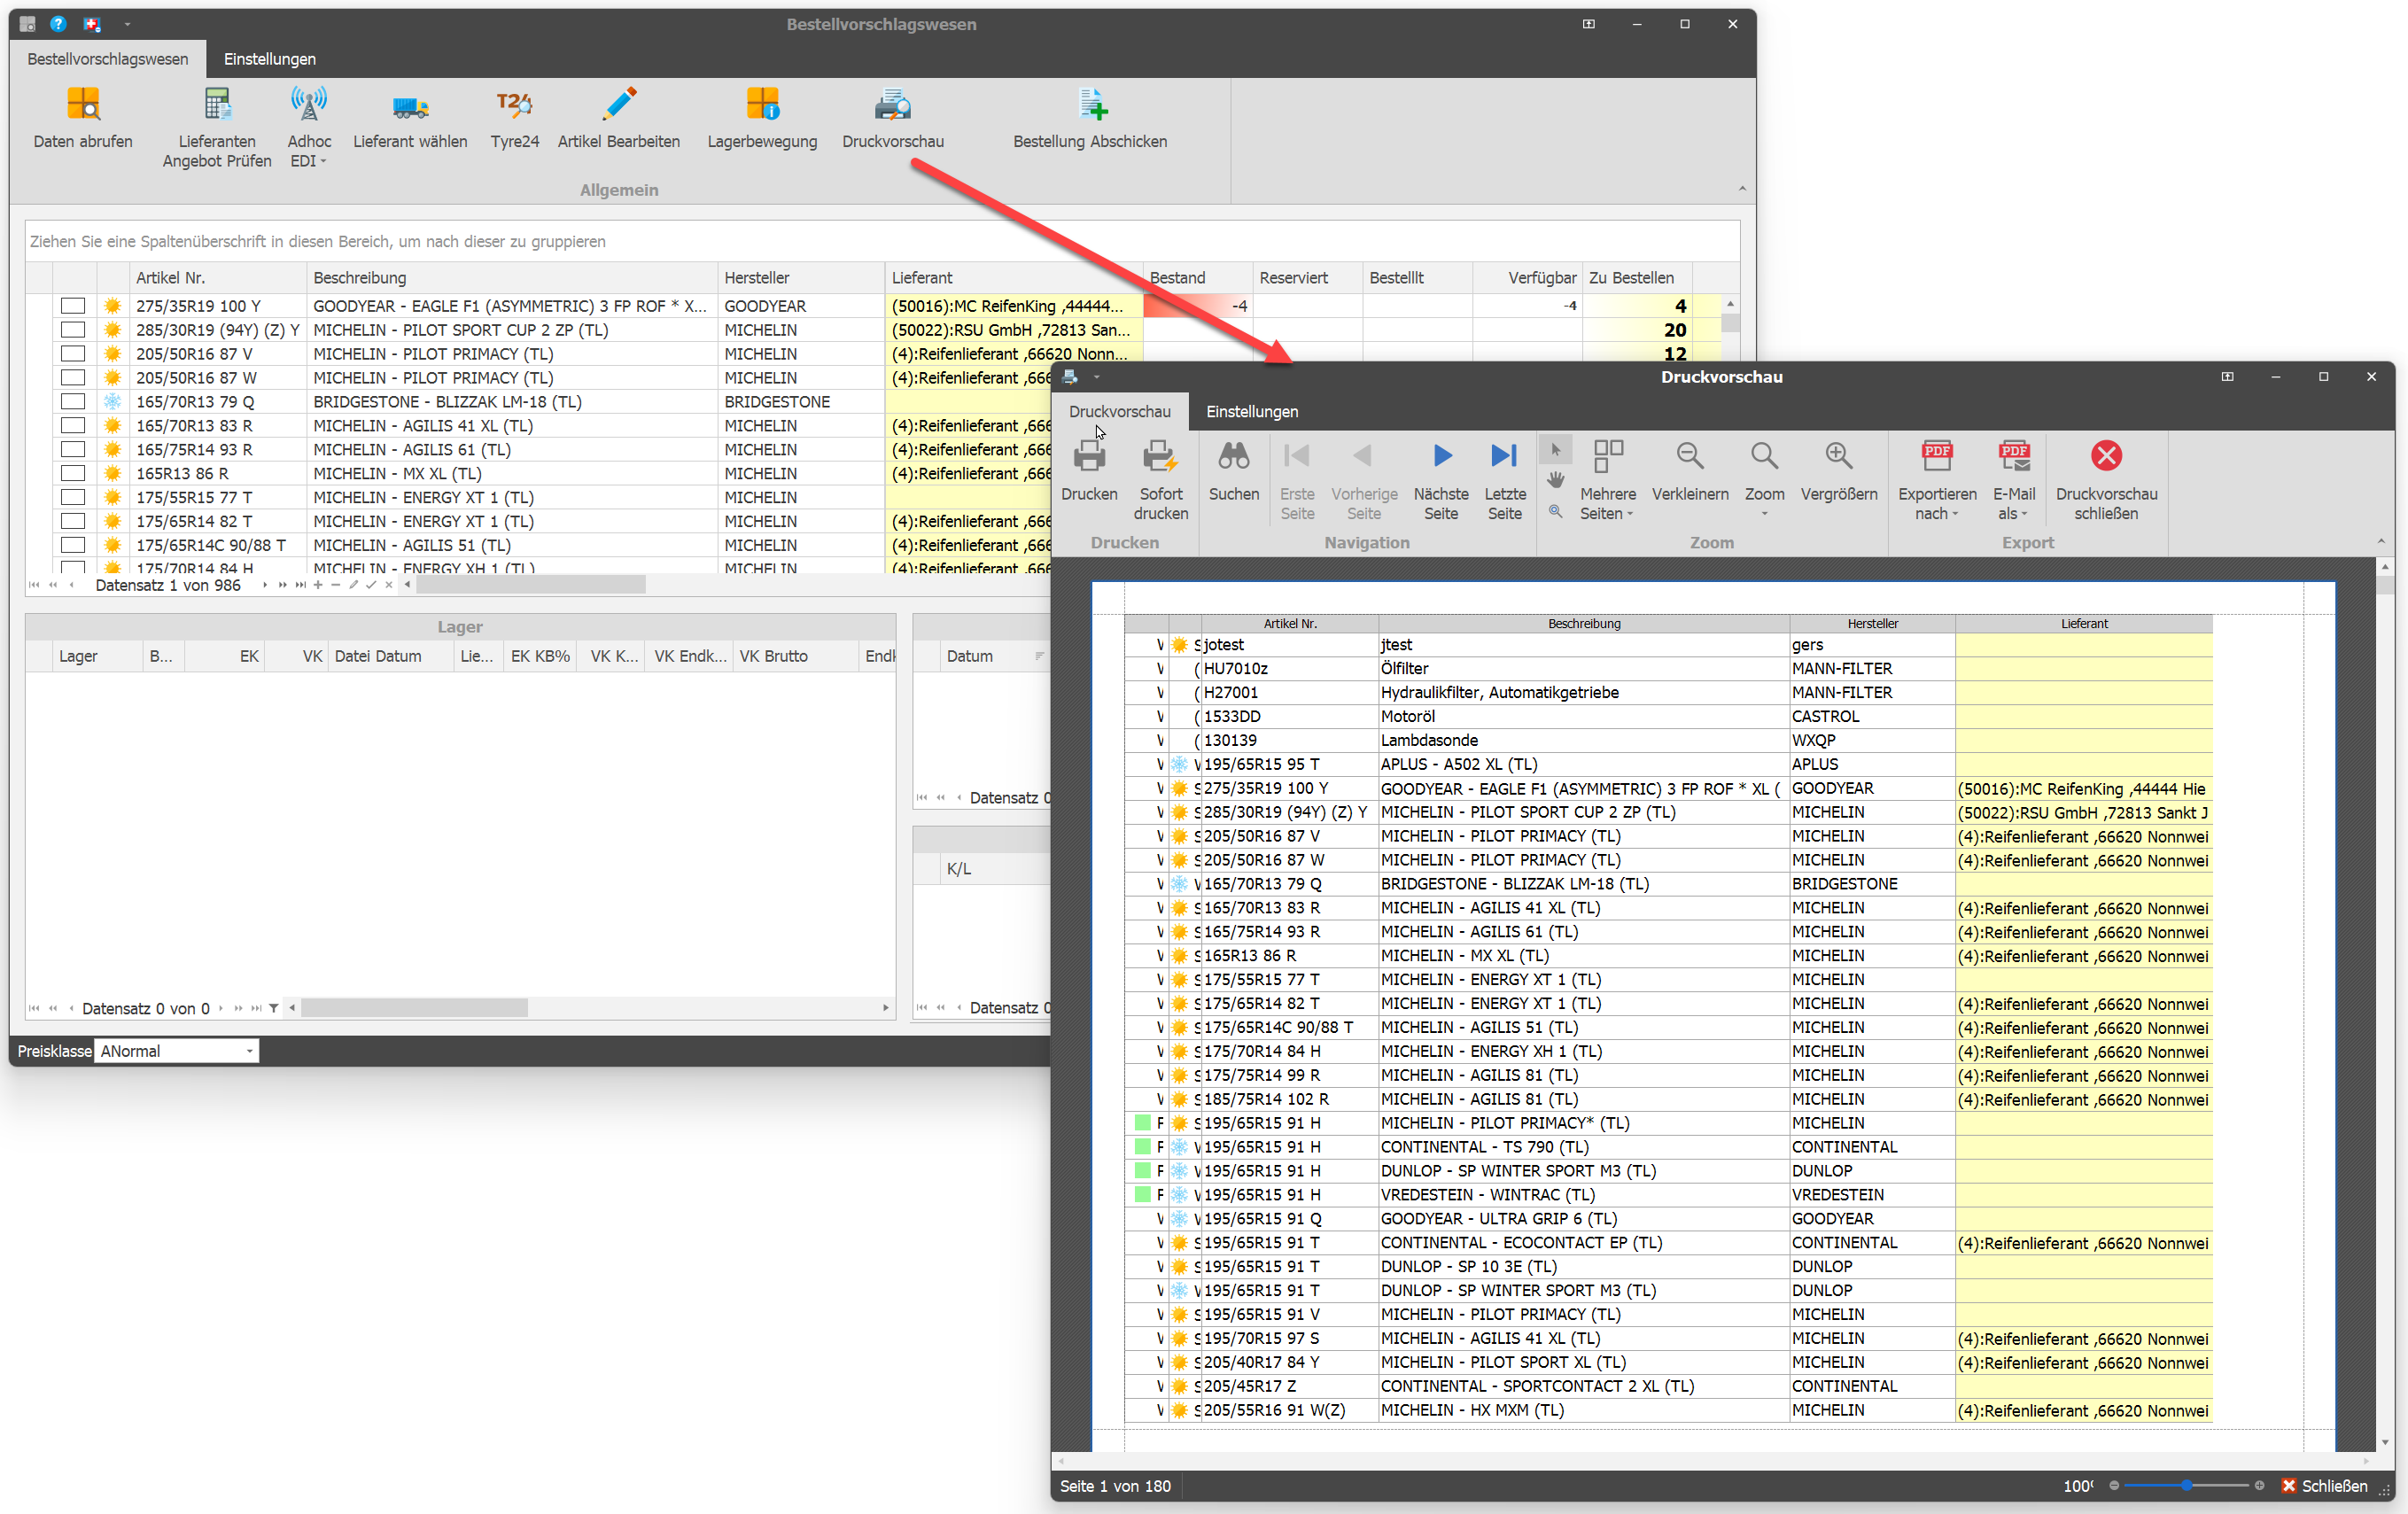Click Swiss flag icon in title bar
2408x1514 pixels.
coord(91,24)
